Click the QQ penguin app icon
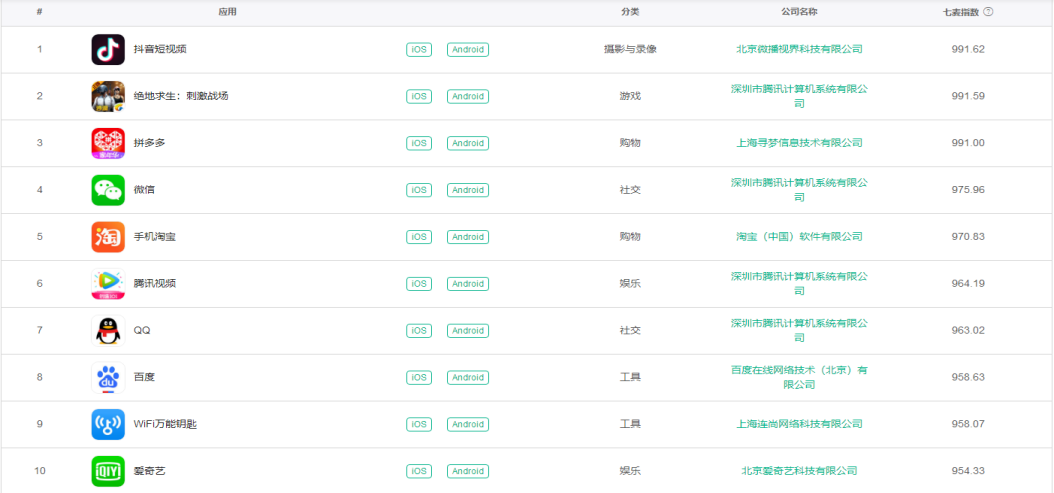The width and height of the screenshot is (1054, 493). coord(108,330)
